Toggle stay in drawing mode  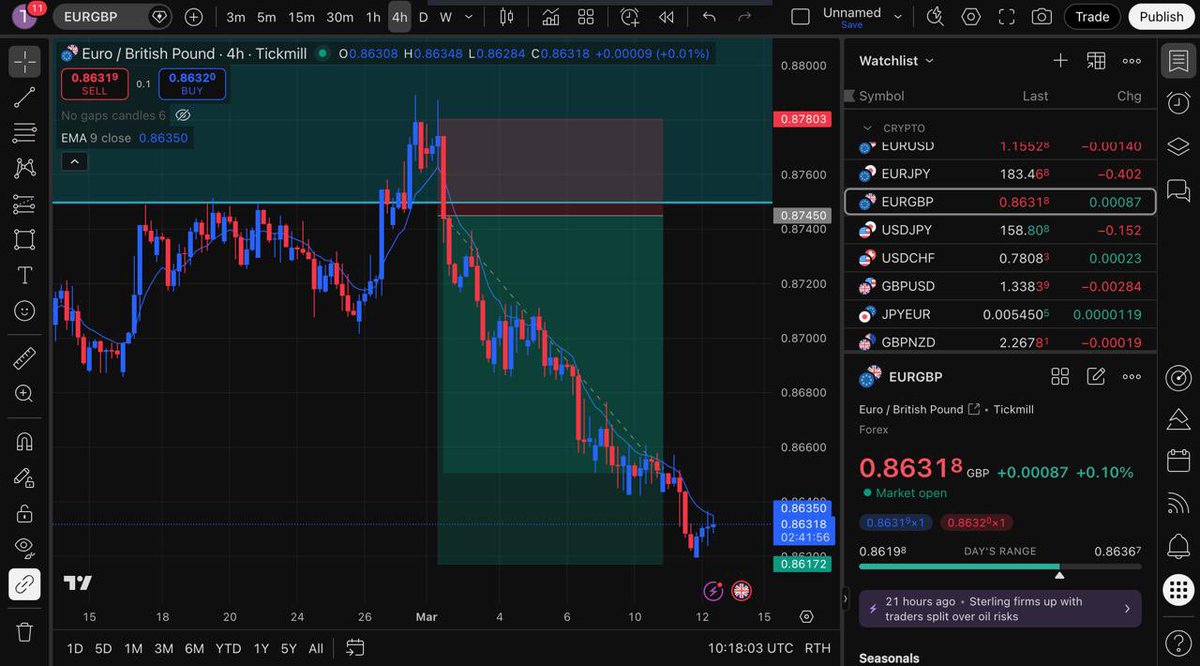pyautogui.click(x=25, y=477)
